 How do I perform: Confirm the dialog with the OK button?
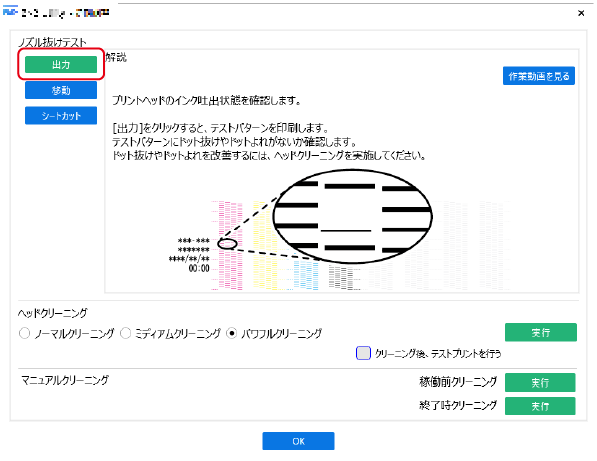pos(298,441)
